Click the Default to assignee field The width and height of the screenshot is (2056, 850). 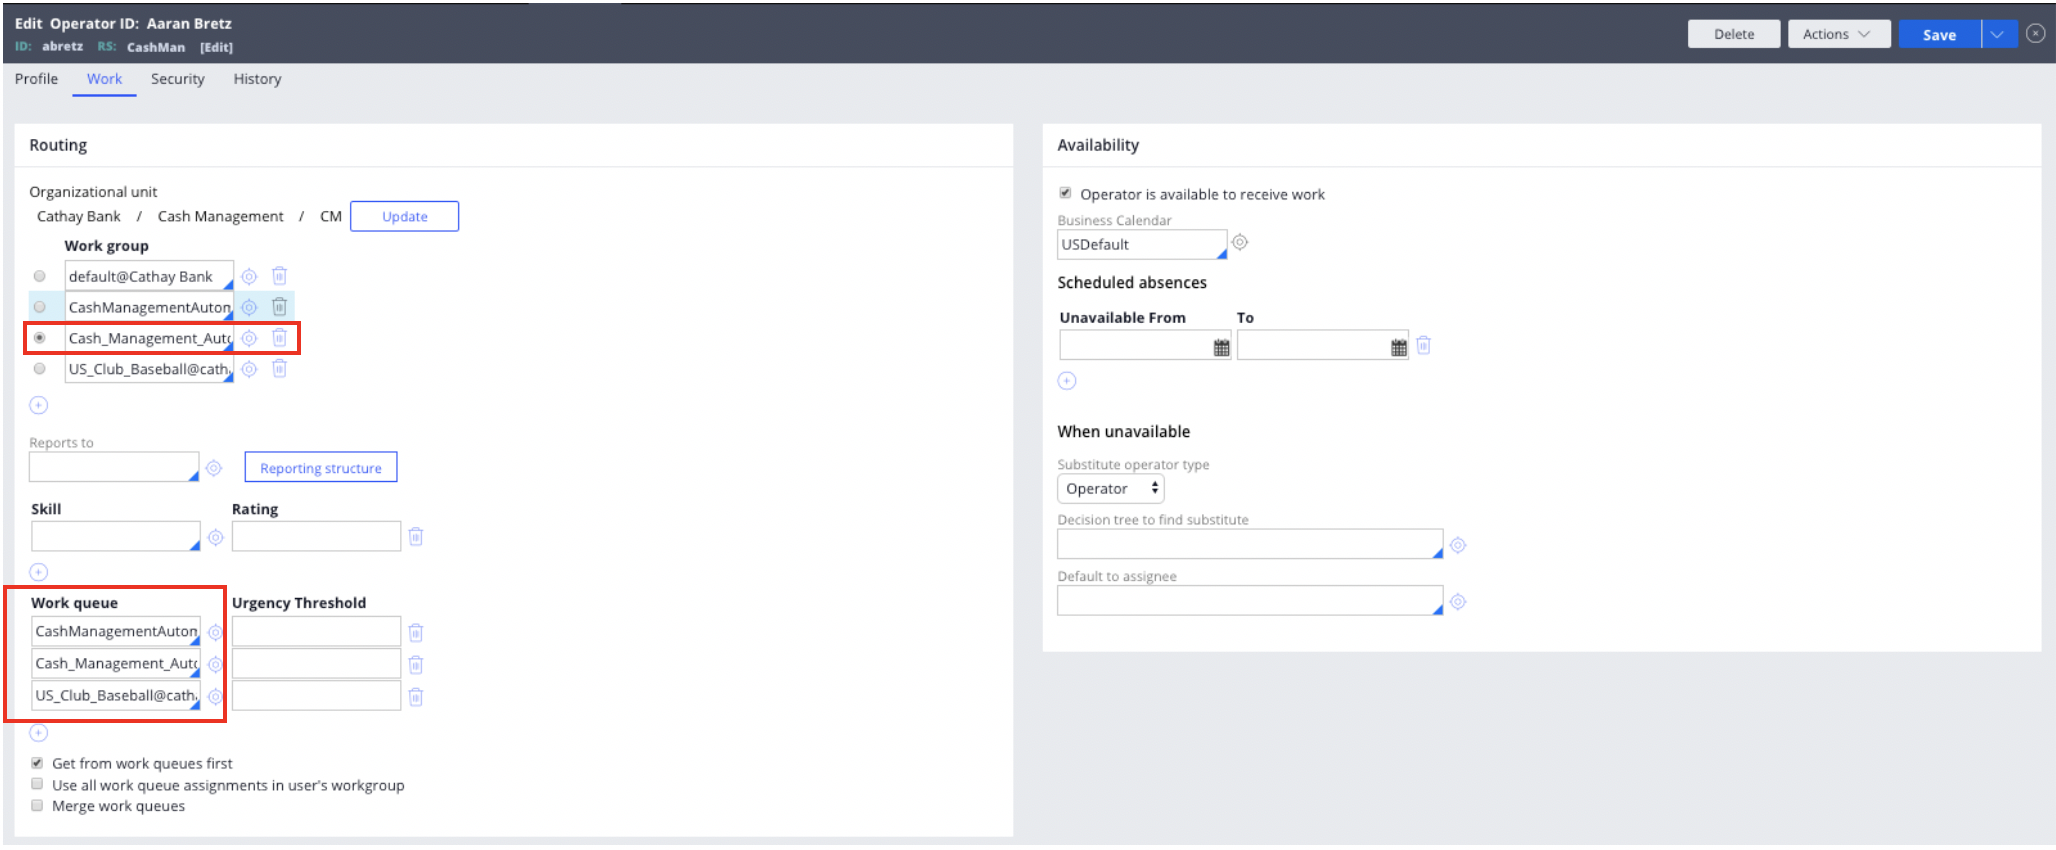click(x=1250, y=600)
